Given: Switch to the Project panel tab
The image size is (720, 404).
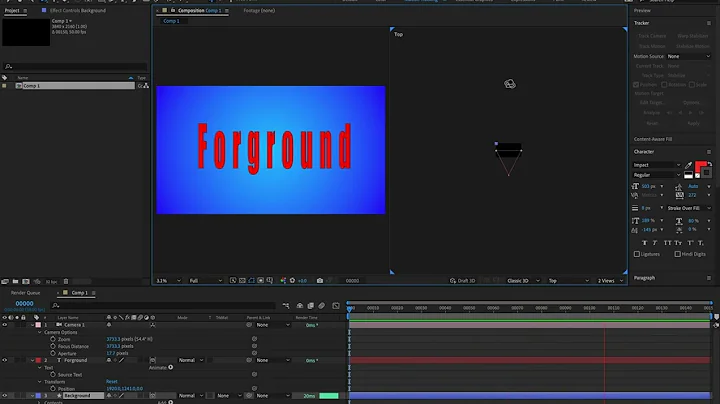Looking at the screenshot, I should 12,10.
